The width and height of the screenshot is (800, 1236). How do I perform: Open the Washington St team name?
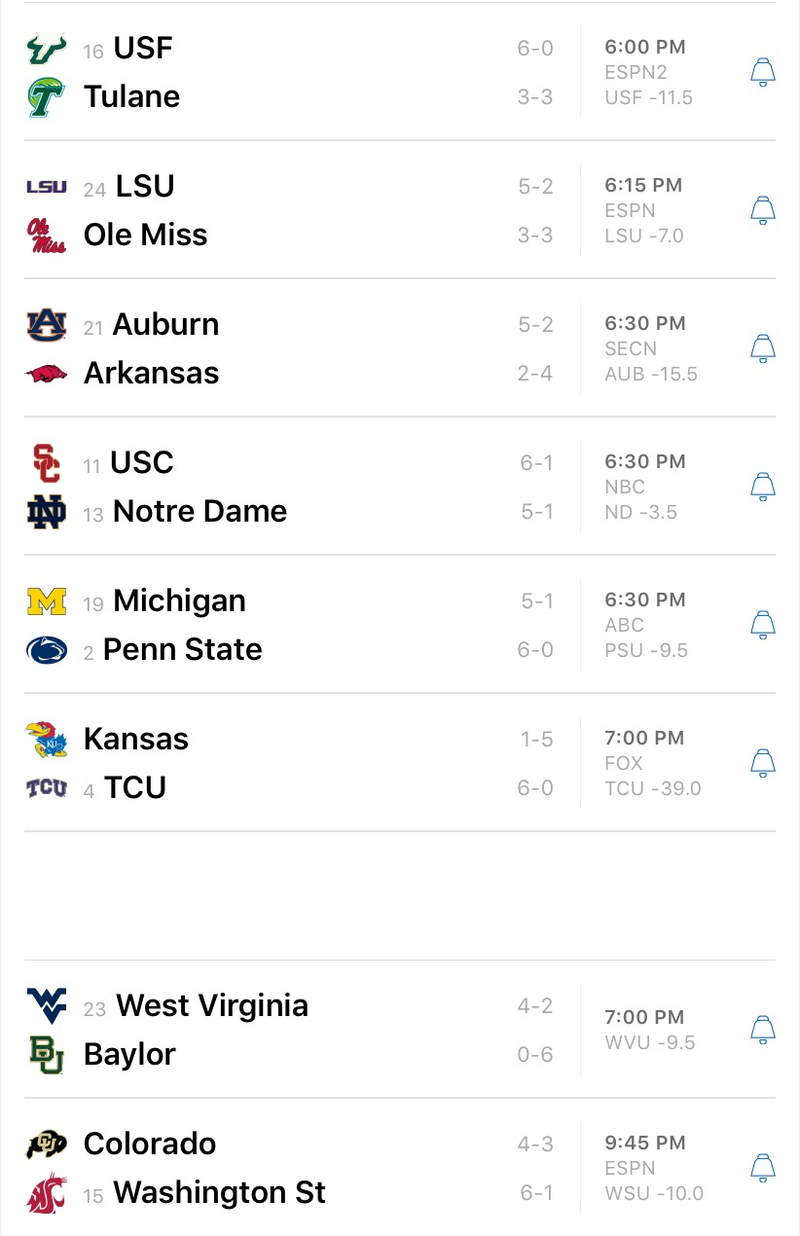[220, 1193]
